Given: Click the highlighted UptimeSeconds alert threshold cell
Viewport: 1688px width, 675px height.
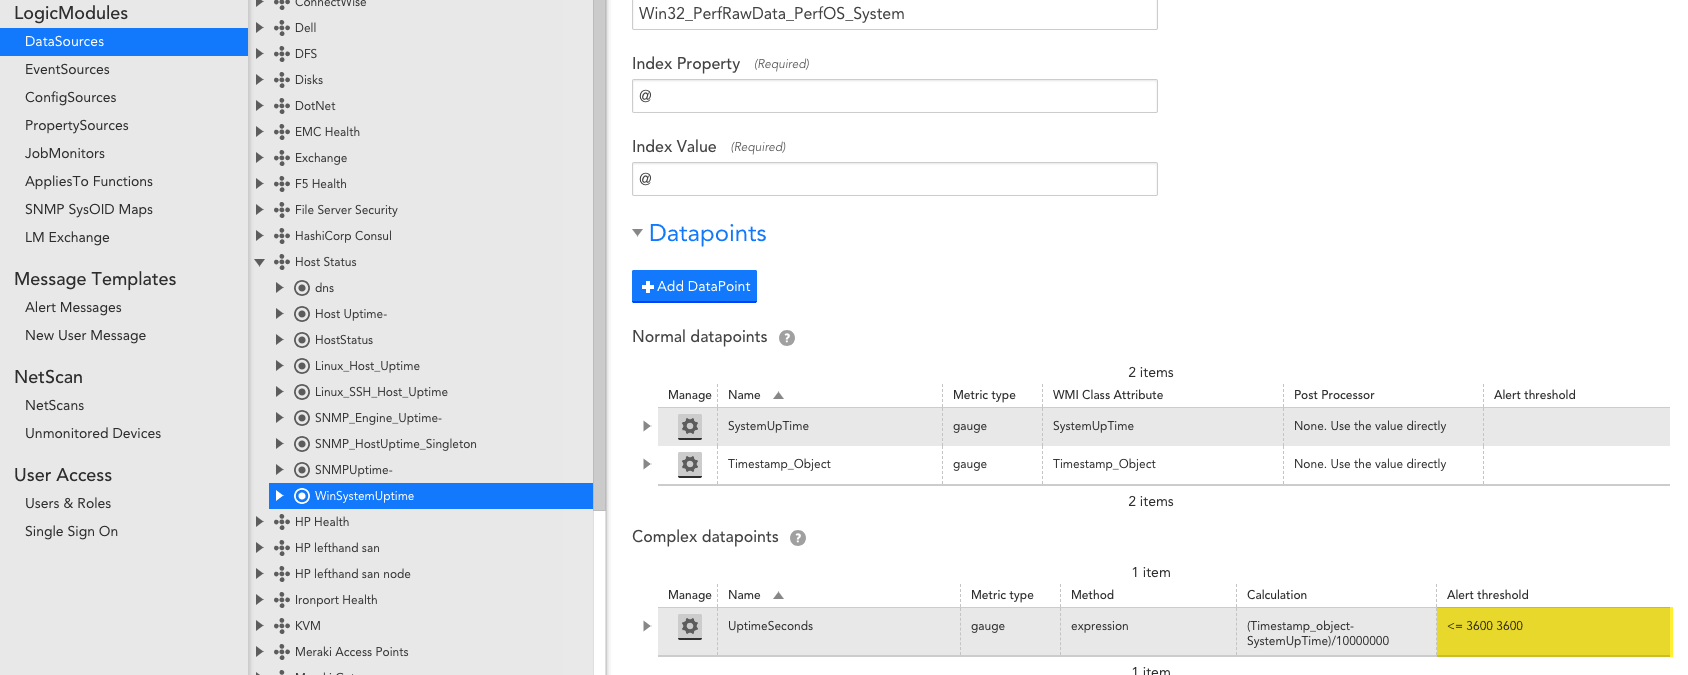Looking at the screenshot, I should 1553,632.
